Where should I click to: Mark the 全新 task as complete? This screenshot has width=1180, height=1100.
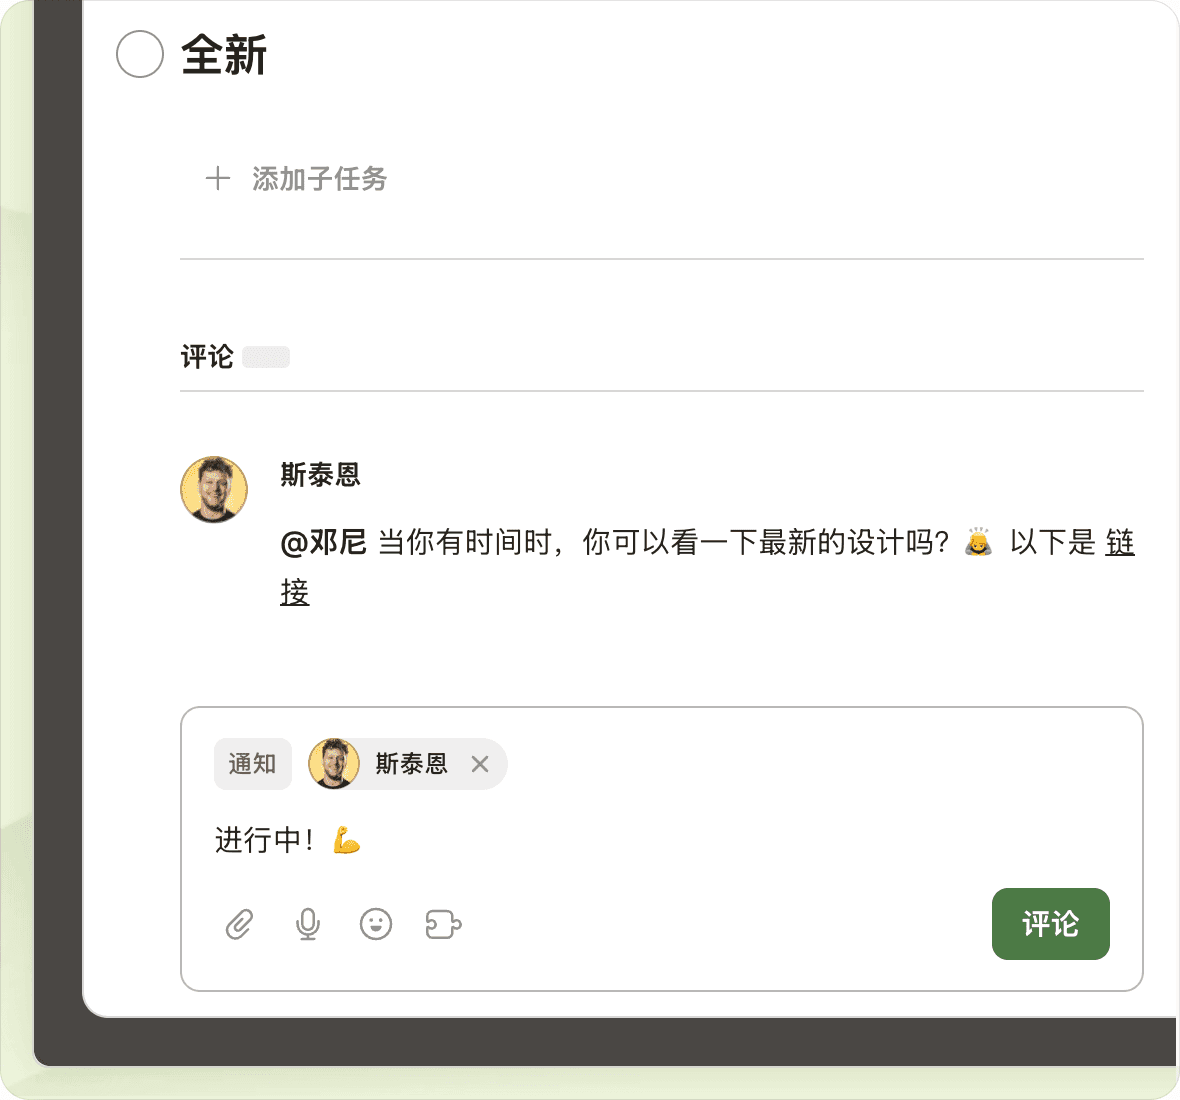coord(140,54)
